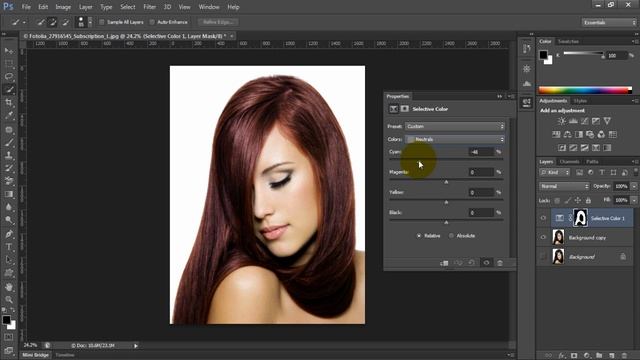Hide the Background copy layer

(543, 237)
